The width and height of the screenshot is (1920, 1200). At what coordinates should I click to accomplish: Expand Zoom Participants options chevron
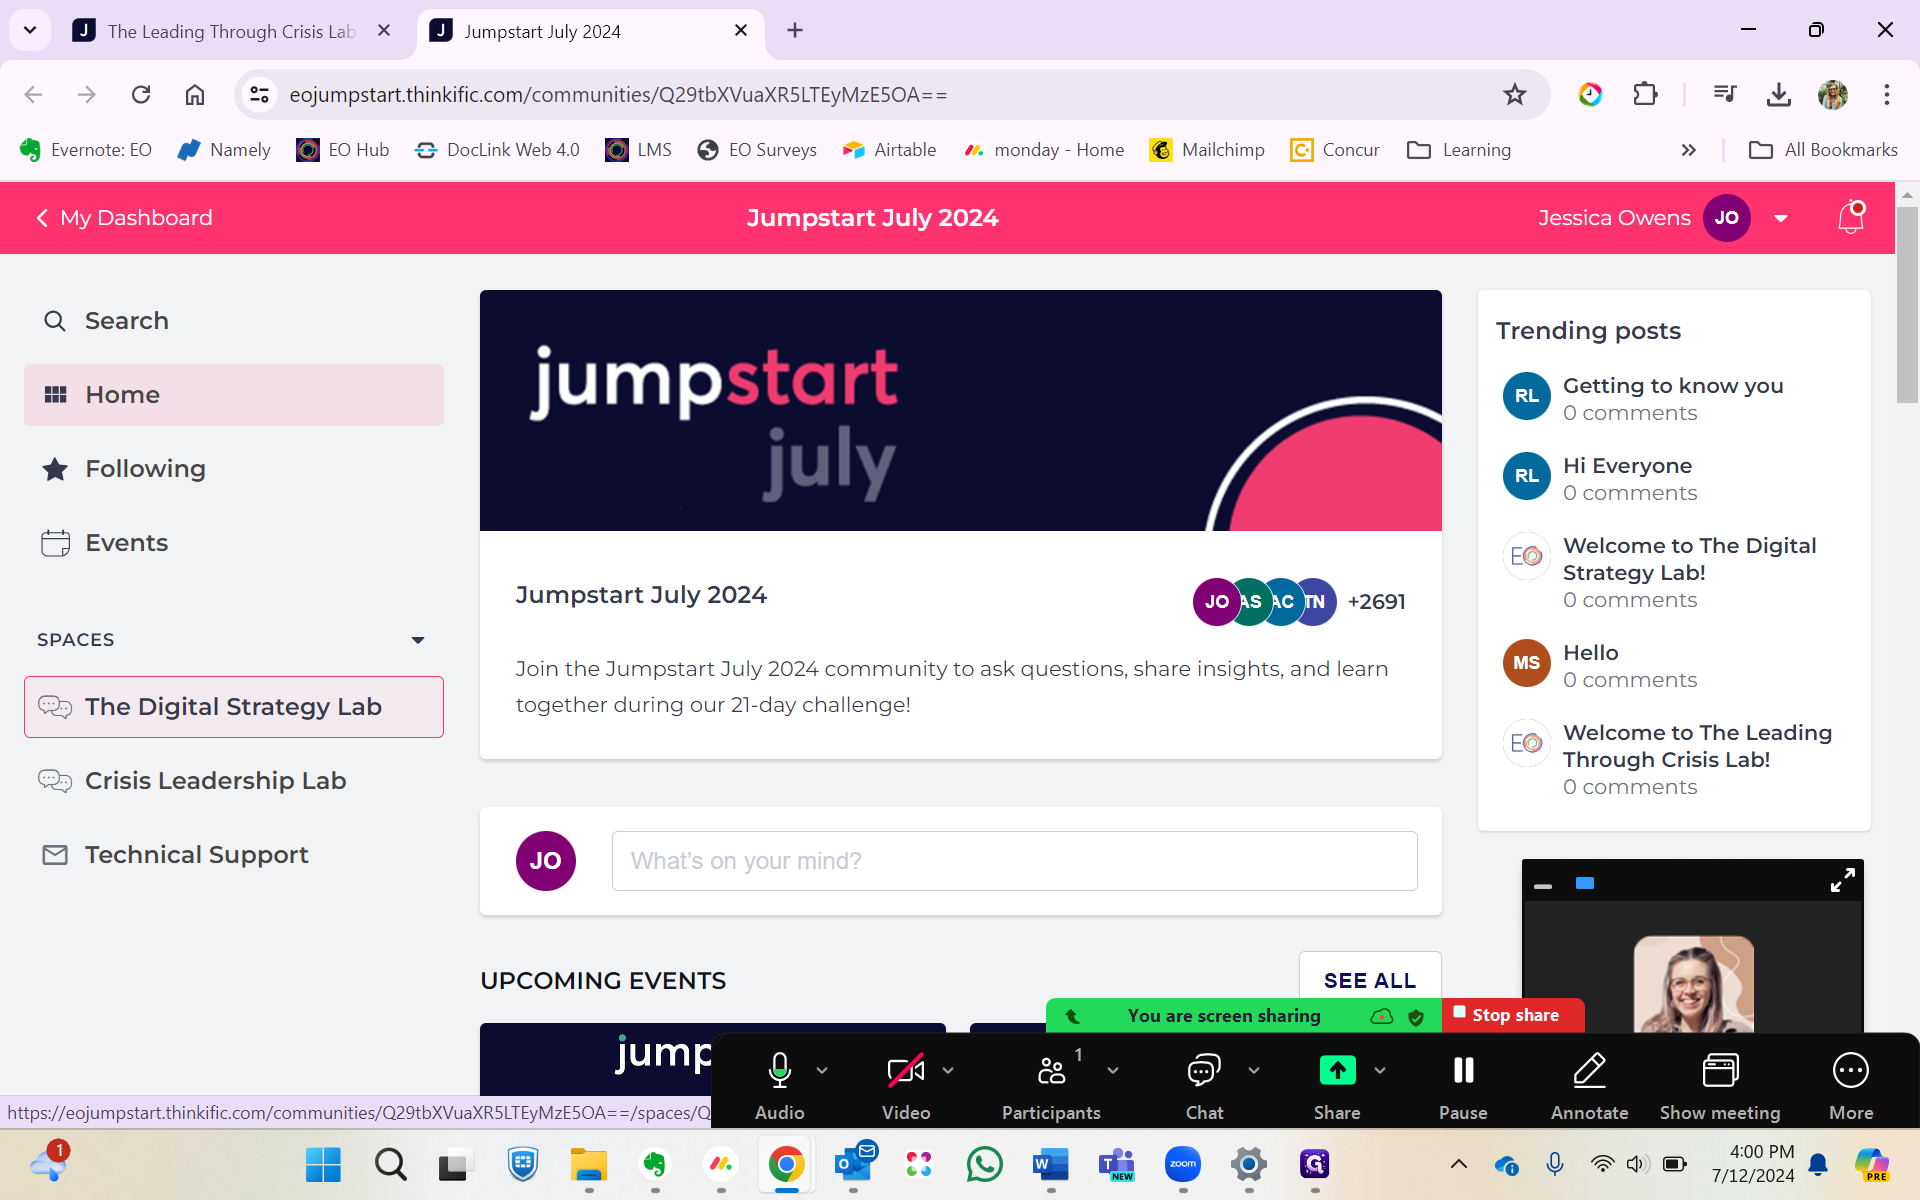(1113, 1070)
